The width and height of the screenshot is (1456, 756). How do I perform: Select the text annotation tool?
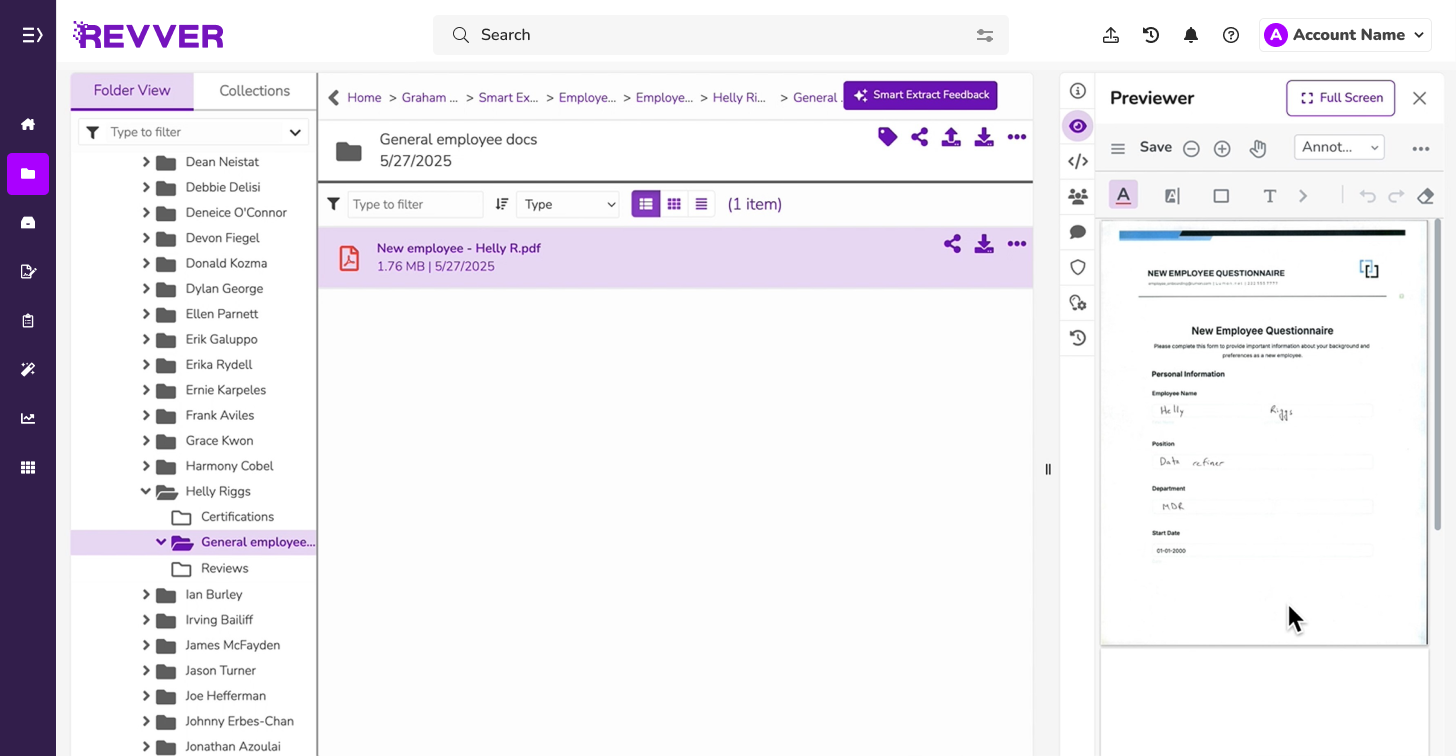1269,195
